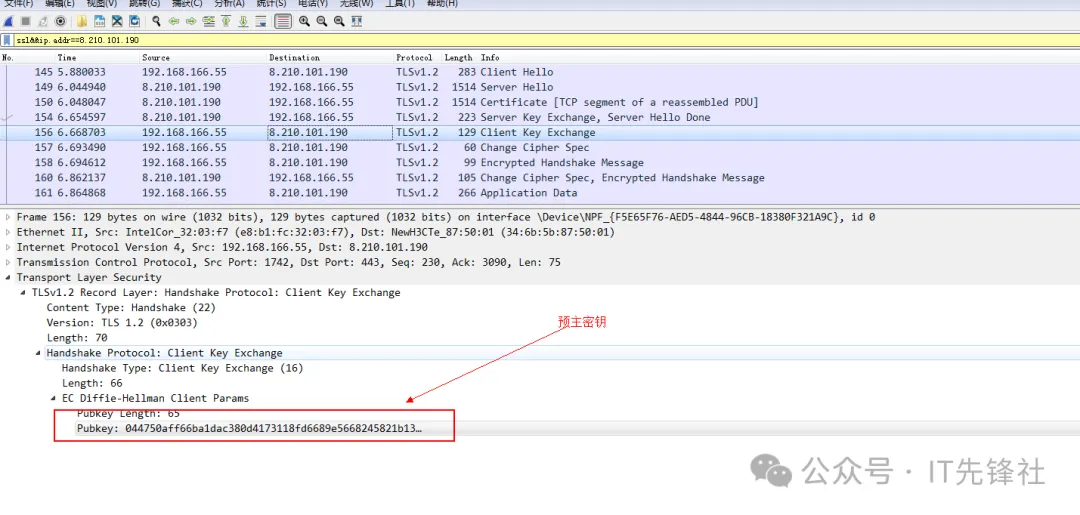Viewport: 1080px width, 515px height.
Task: Open the 视图(V) menu
Action: [x=102, y=3]
